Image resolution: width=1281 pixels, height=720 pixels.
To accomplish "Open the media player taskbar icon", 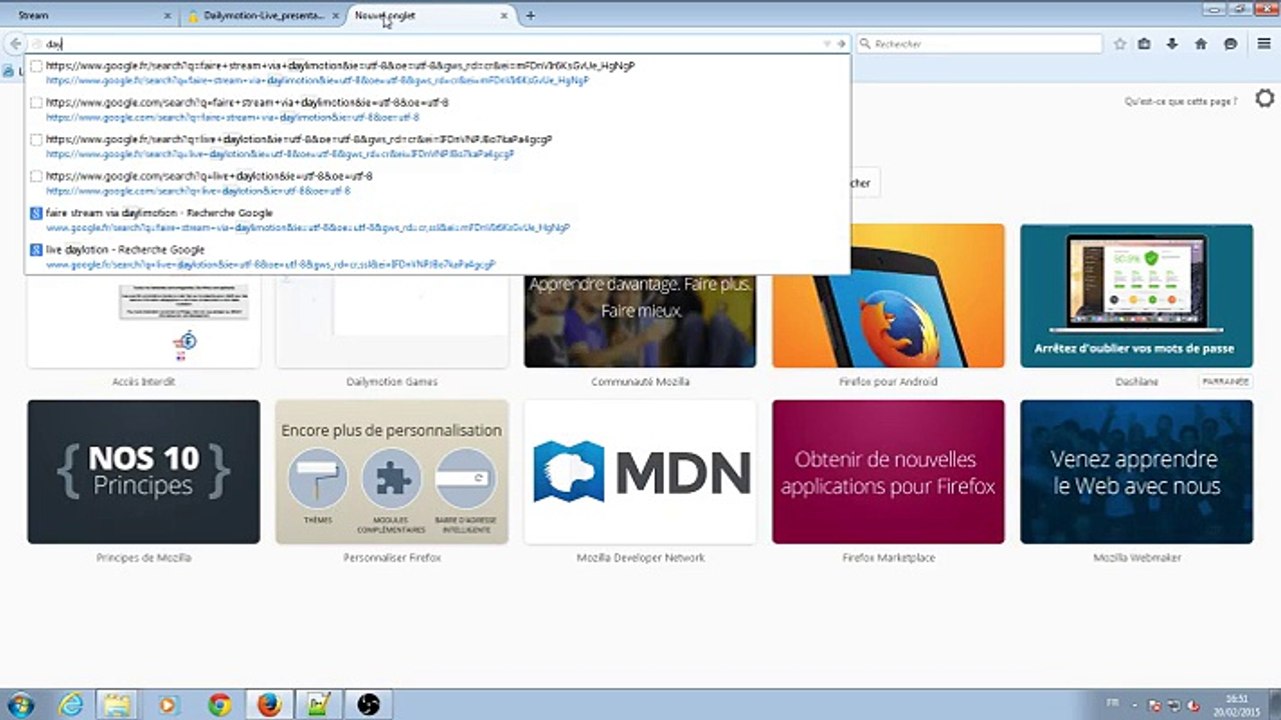I will [169, 704].
